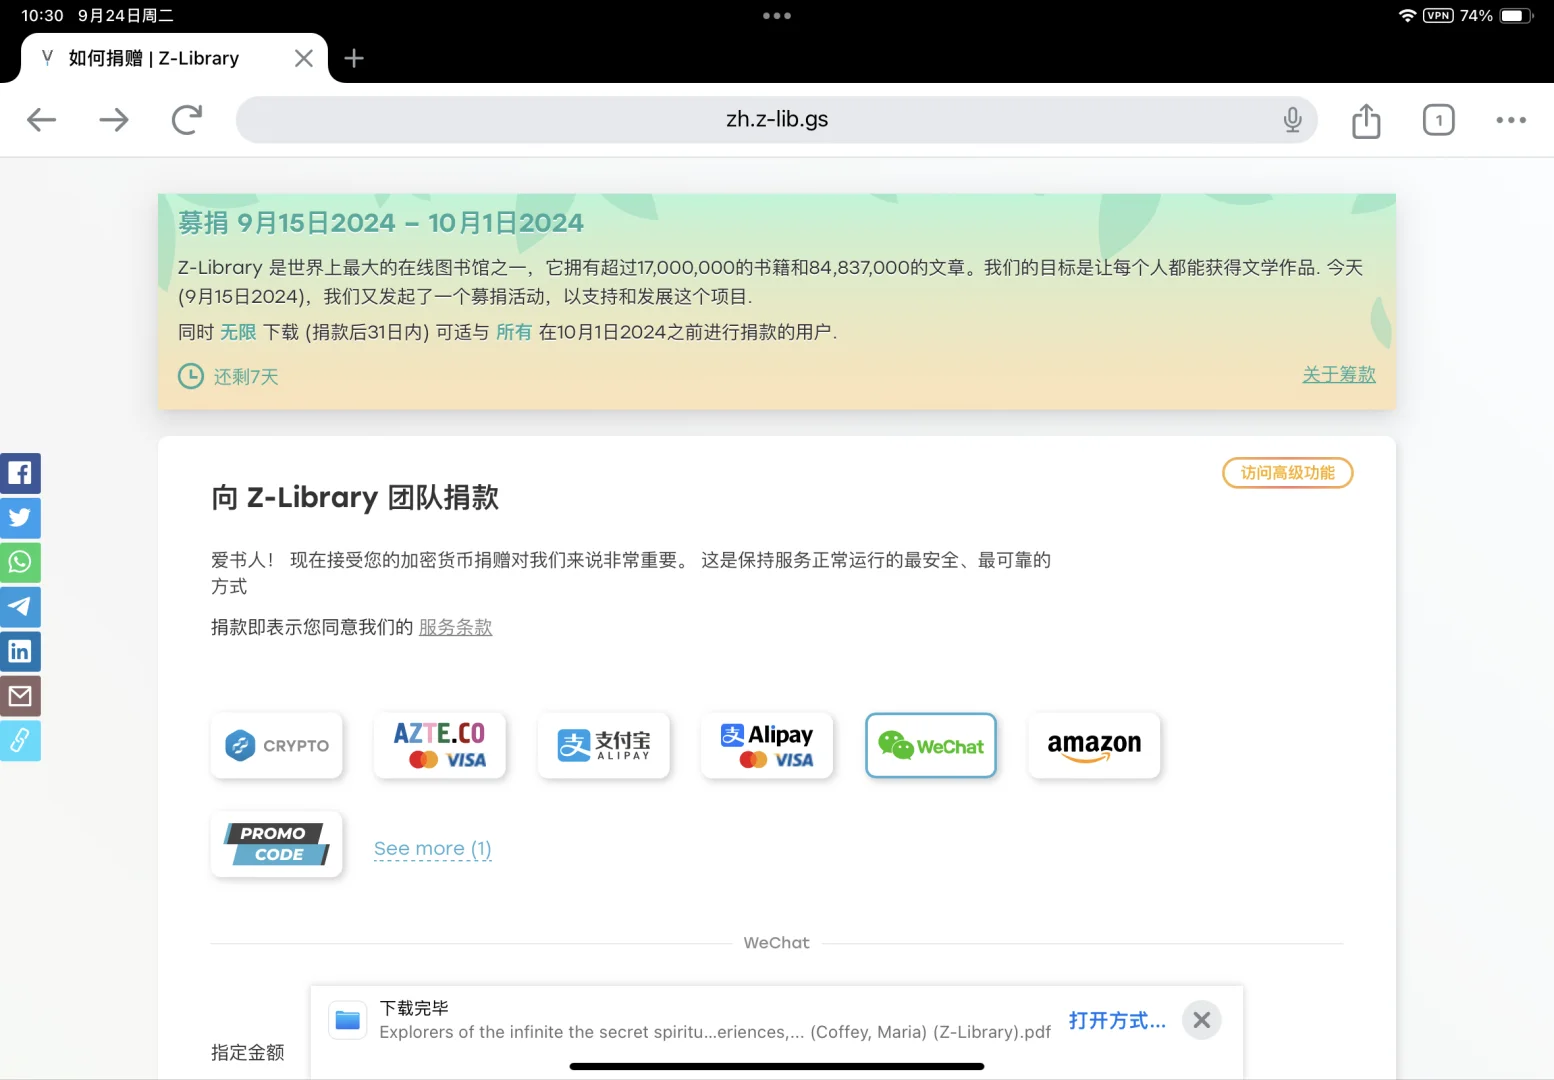Select the PROMO CODE option

pyautogui.click(x=277, y=844)
